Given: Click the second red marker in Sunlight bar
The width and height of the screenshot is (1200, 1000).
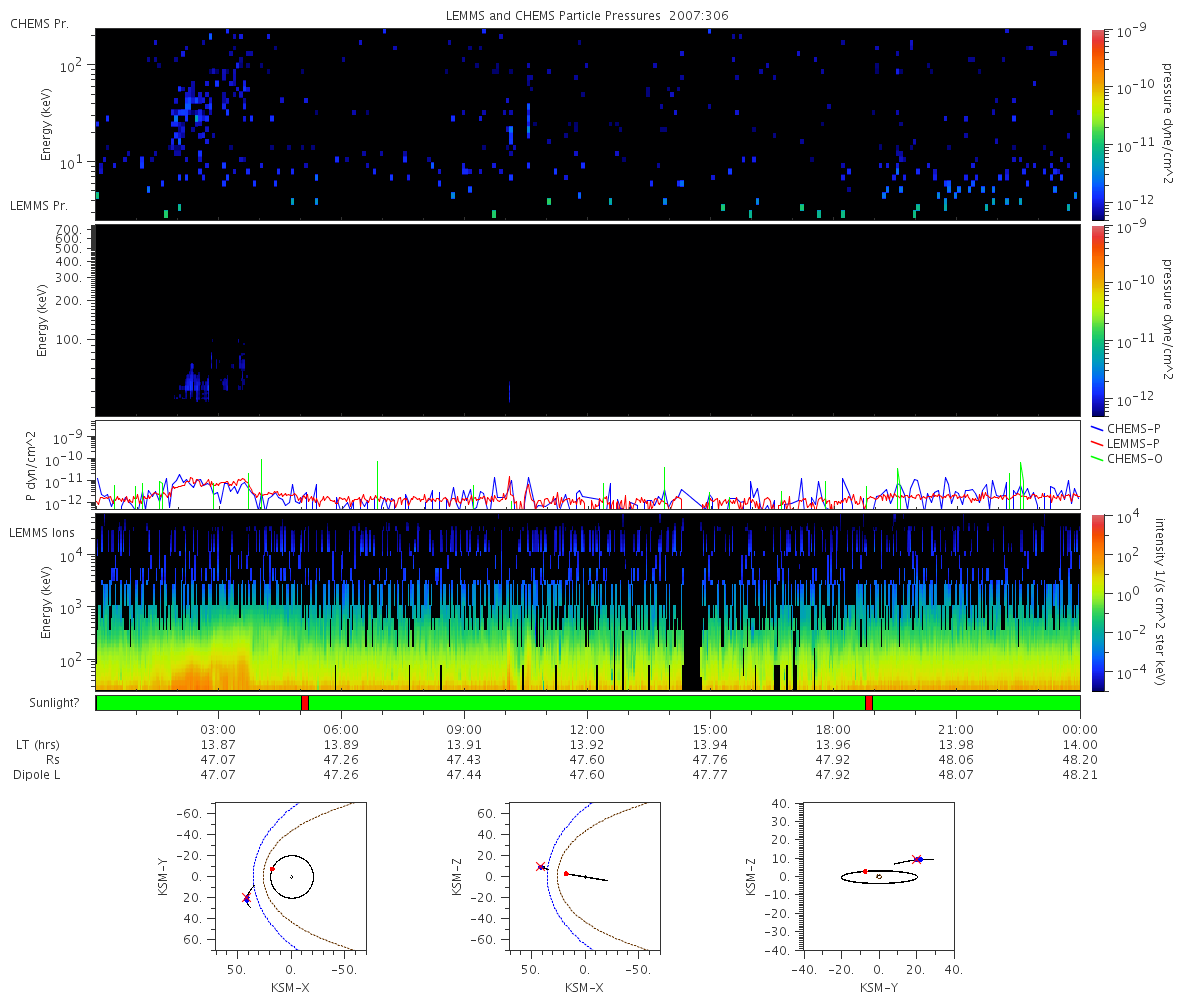Looking at the screenshot, I should (869, 703).
